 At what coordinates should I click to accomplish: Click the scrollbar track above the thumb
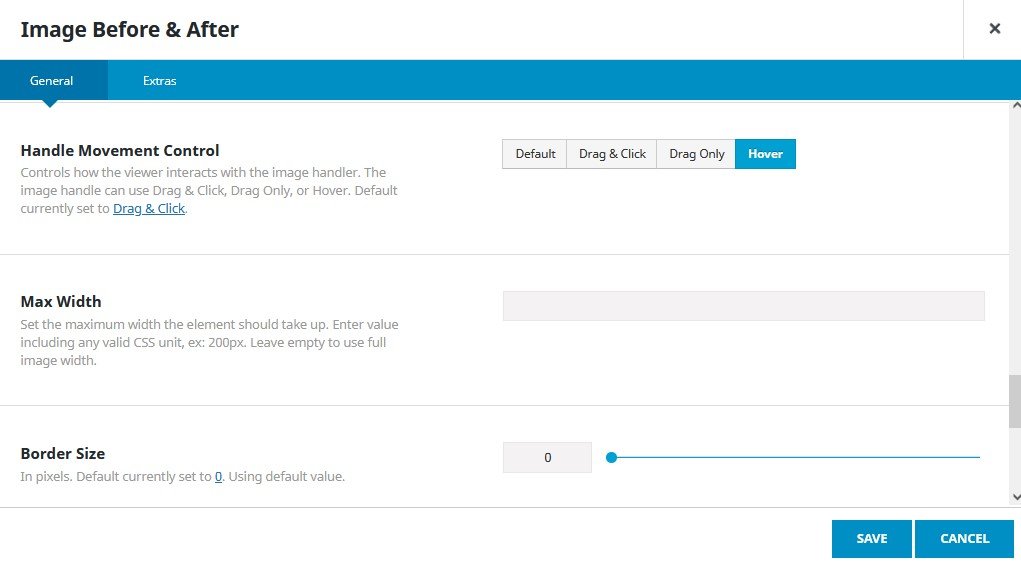pos(1015,240)
